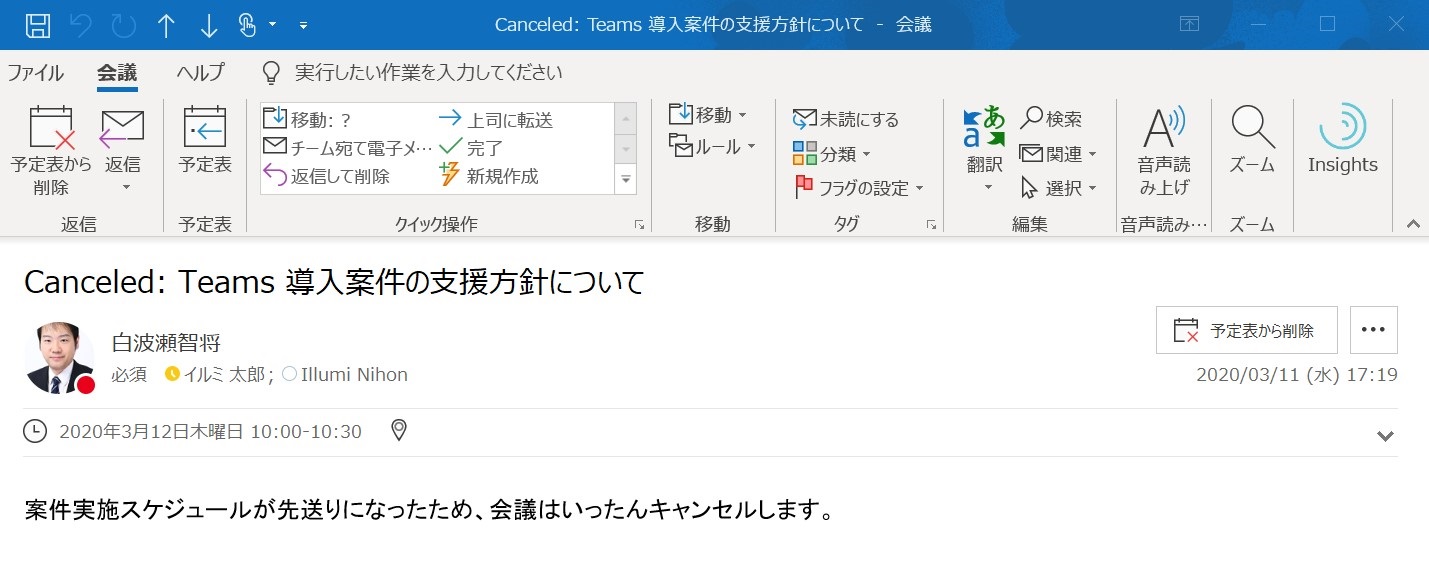Open the フラグの設定 dropdown
The image size is (1429, 579).
859,187
